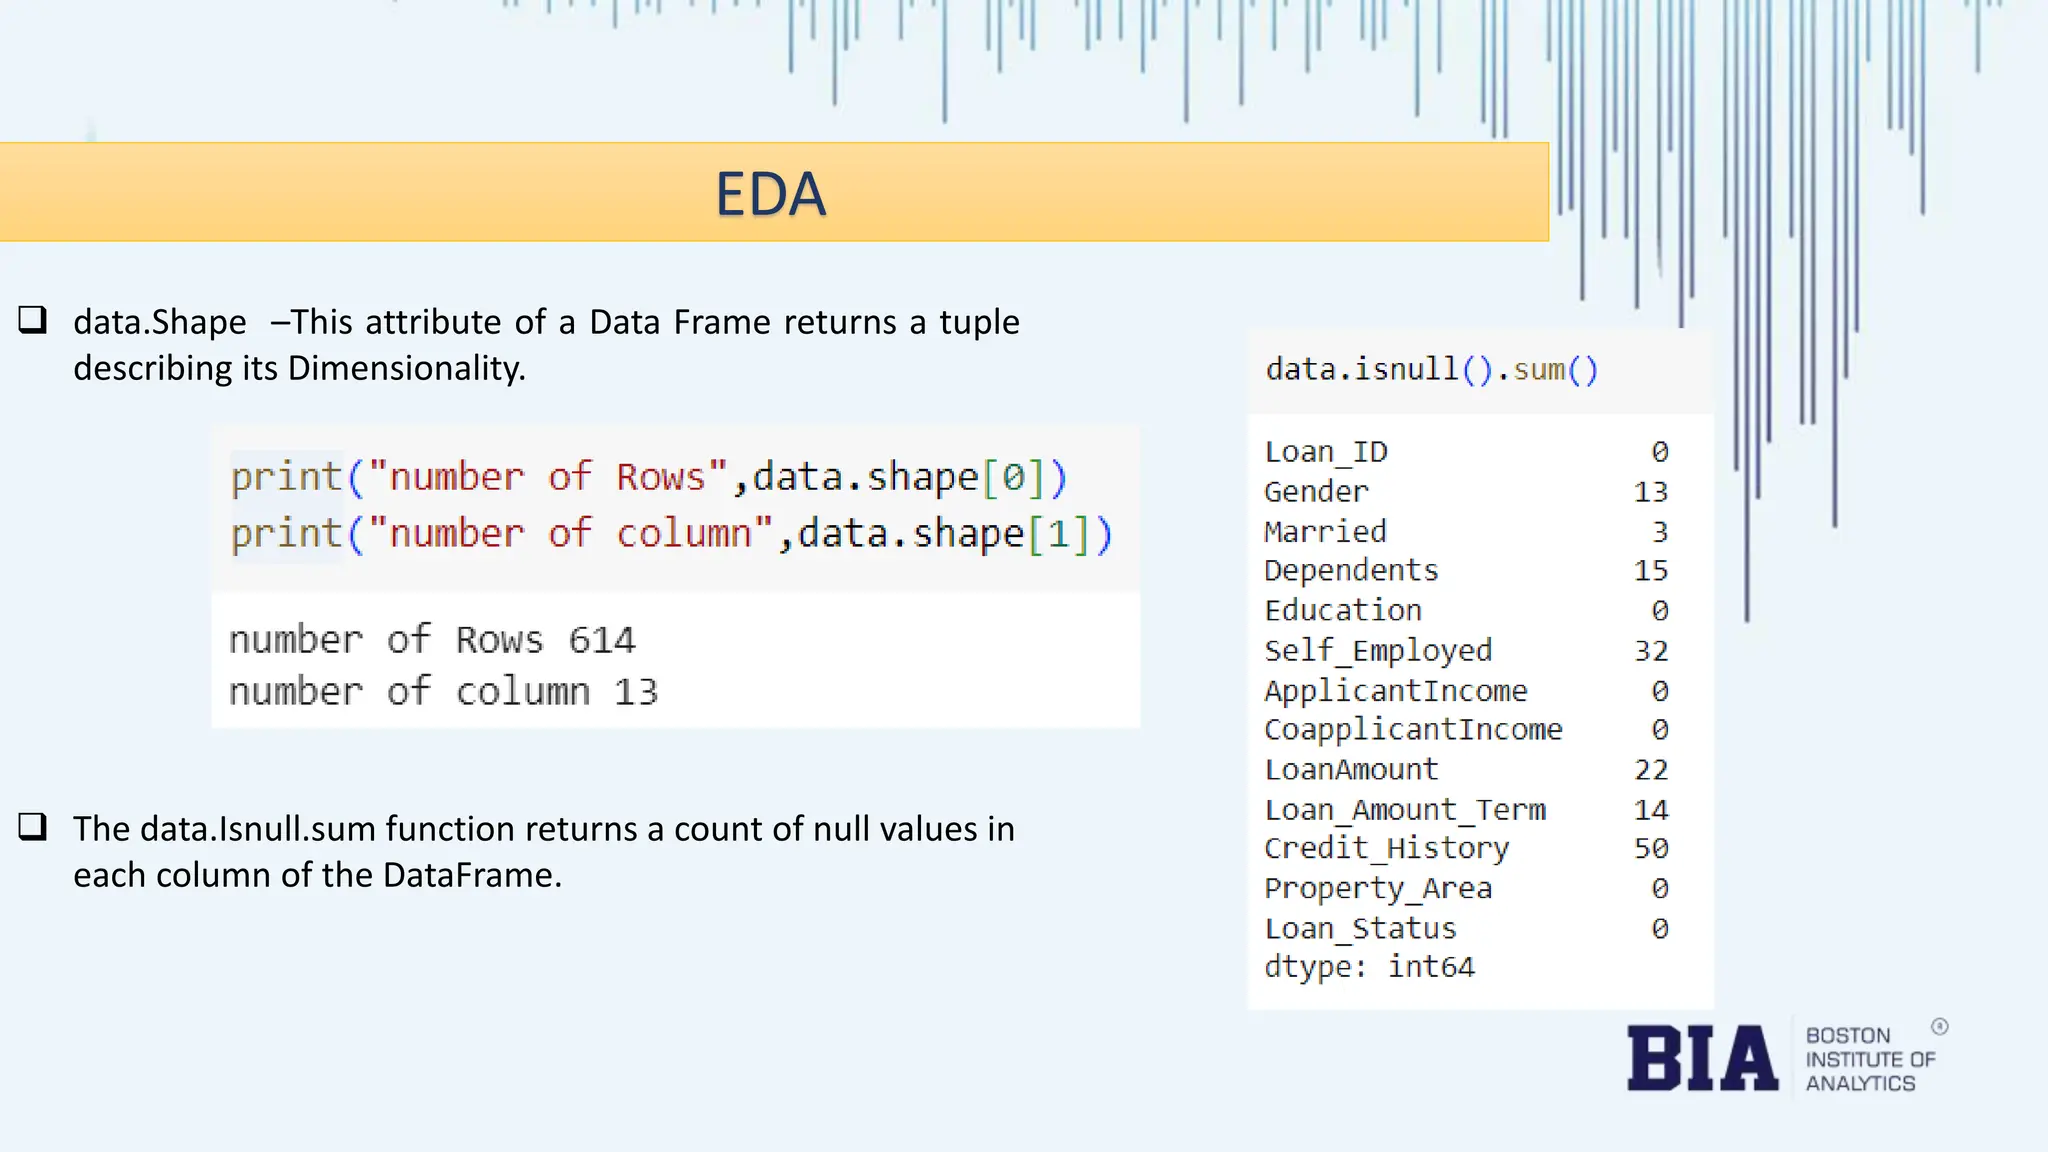Click the Loan_ID entry in null counts
The height and width of the screenshot is (1152, 2048).
pos(1326,452)
